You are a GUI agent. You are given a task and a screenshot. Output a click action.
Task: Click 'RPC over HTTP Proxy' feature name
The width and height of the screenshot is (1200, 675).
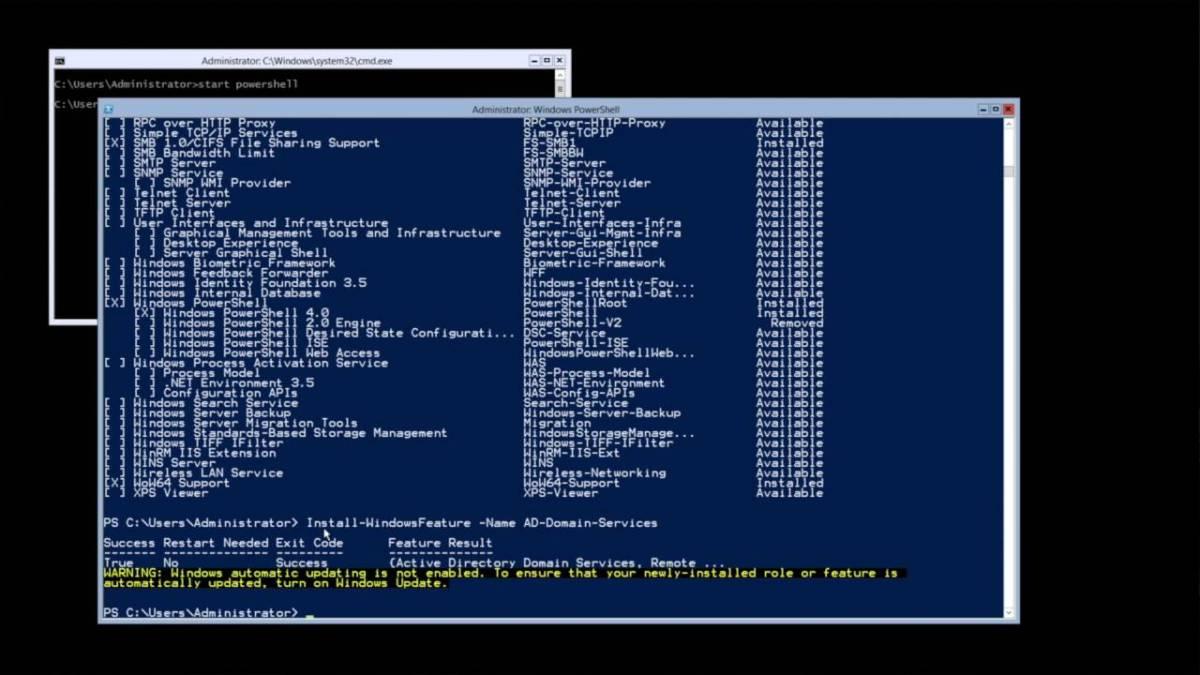tap(204, 123)
